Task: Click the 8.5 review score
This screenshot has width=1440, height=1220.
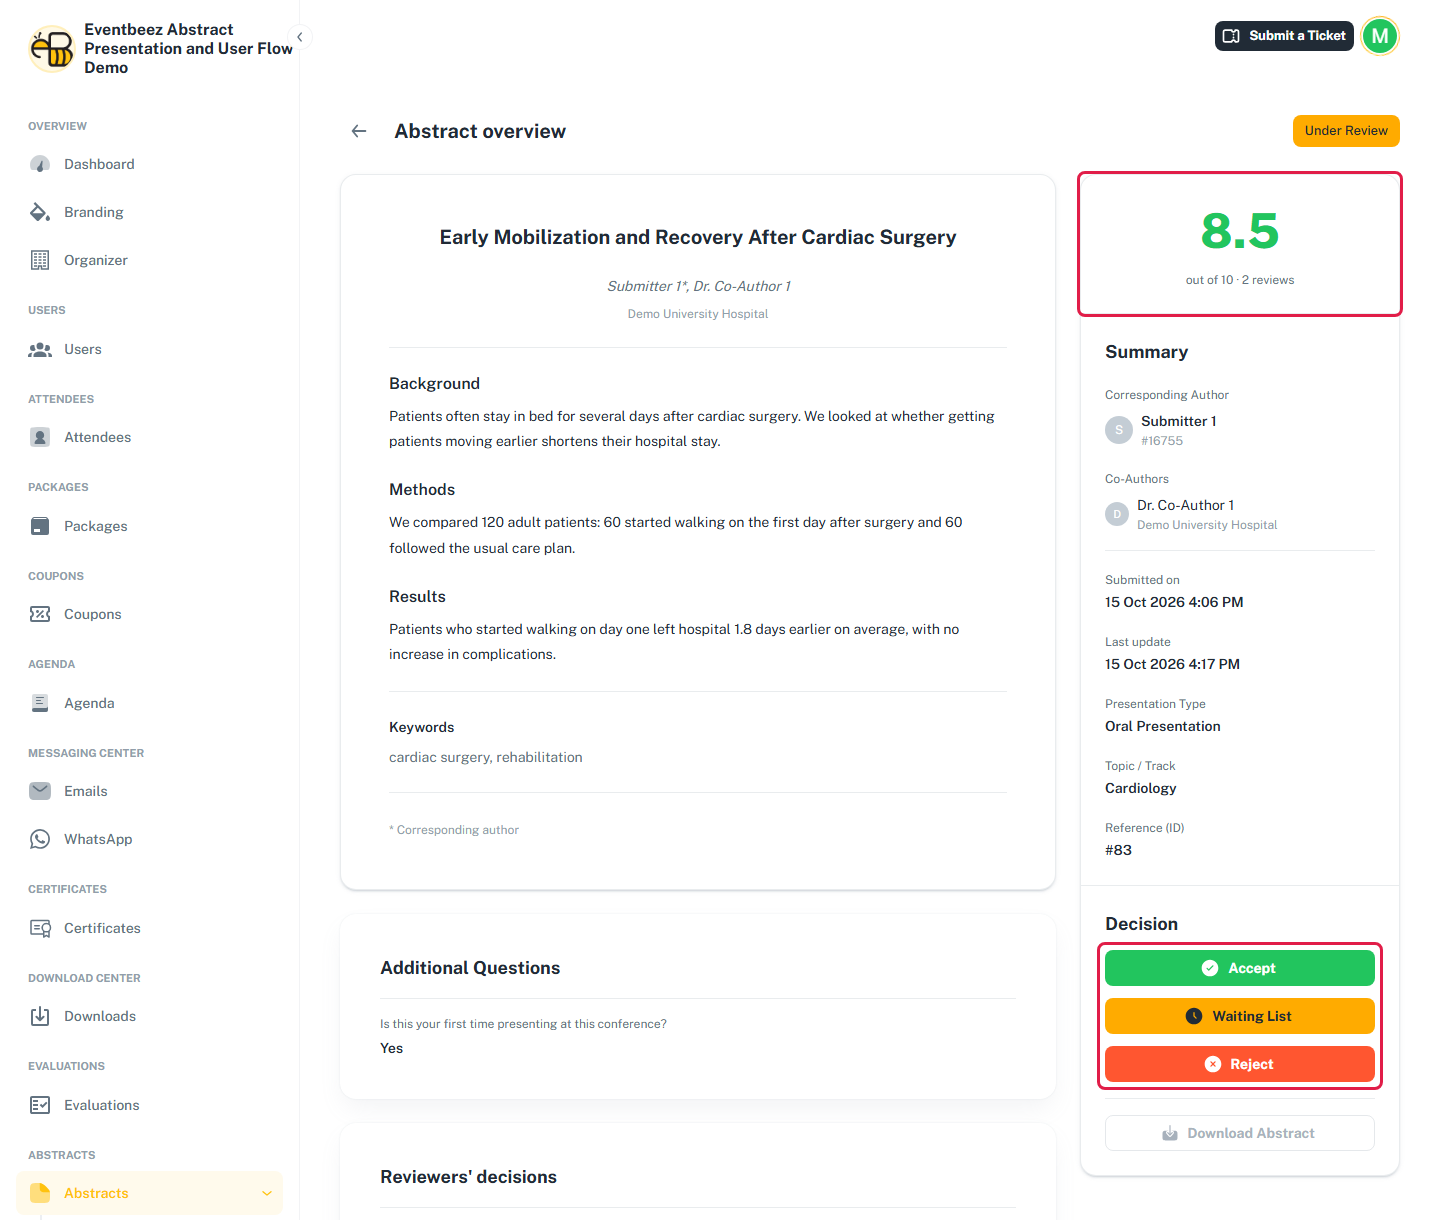Action: tap(1240, 231)
